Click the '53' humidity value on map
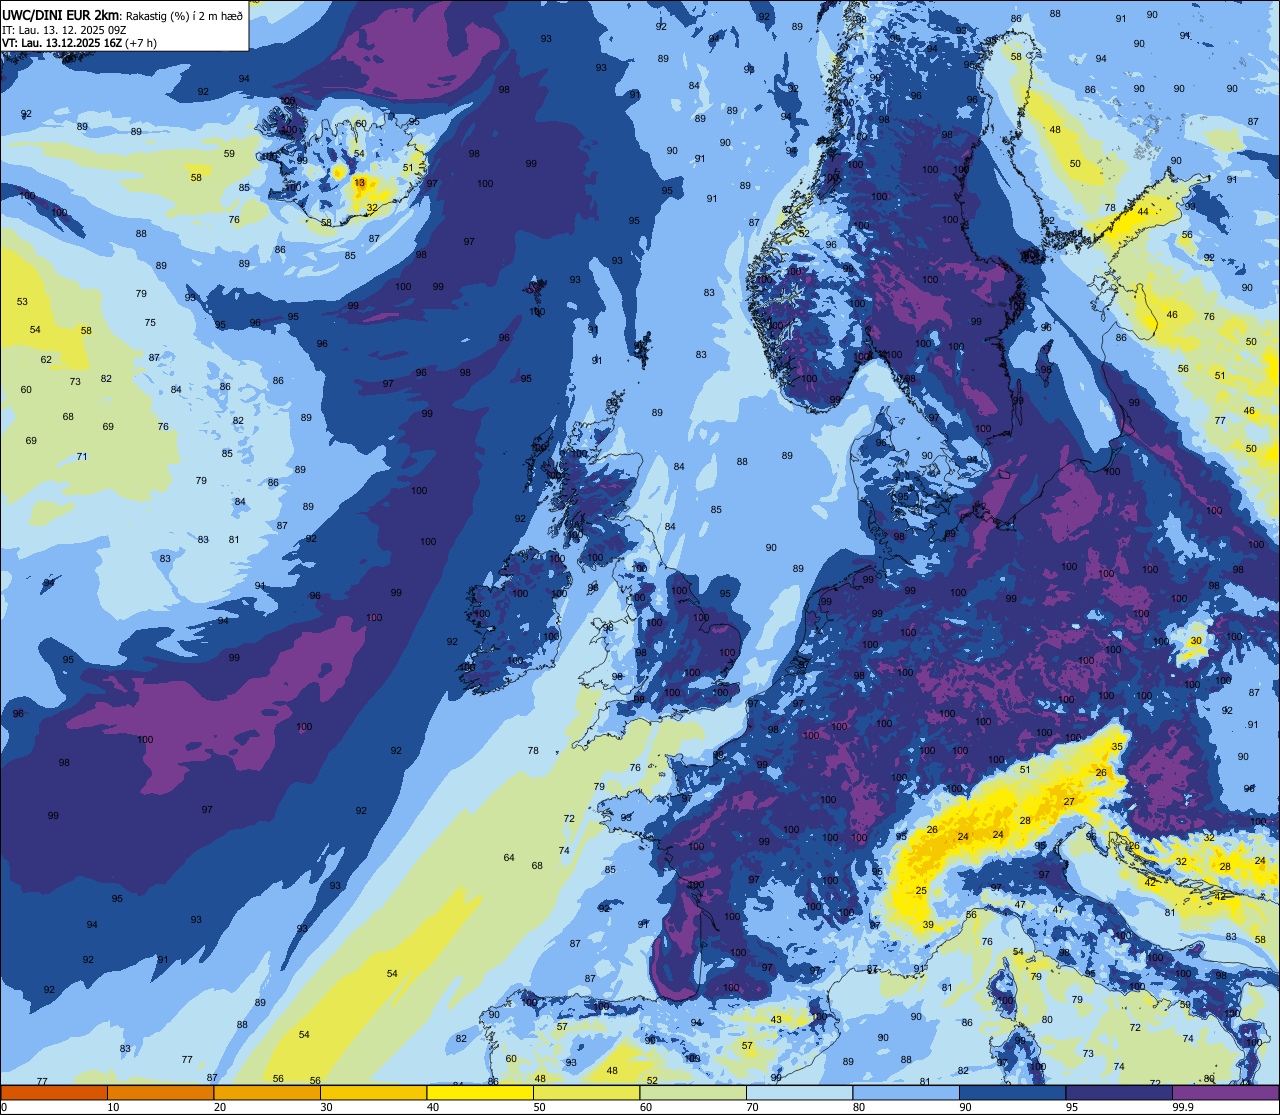Viewport: 1280px width, 1115px height. pos(22,302)
